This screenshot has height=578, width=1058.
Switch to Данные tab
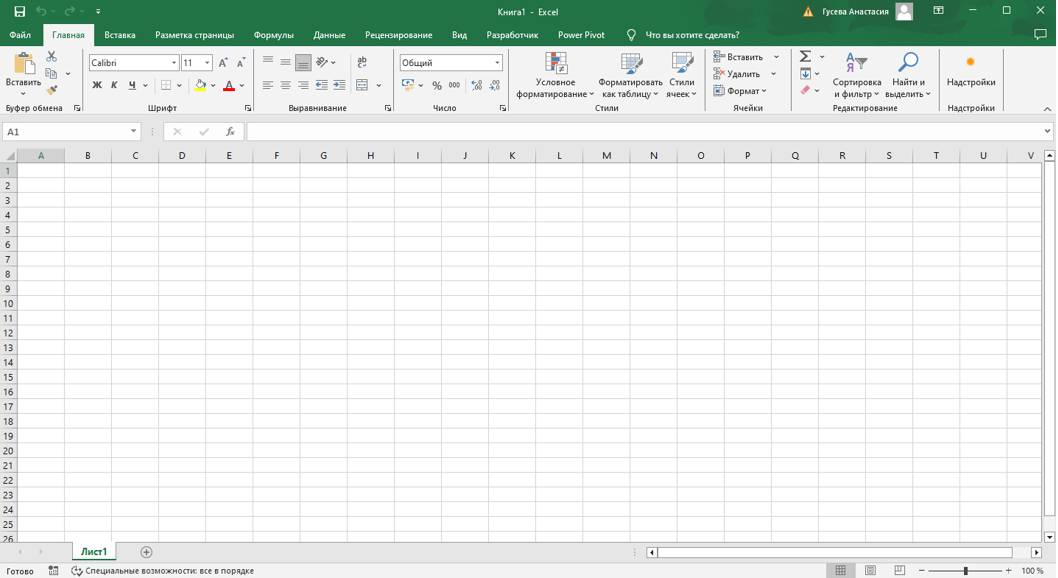(329, 34)
